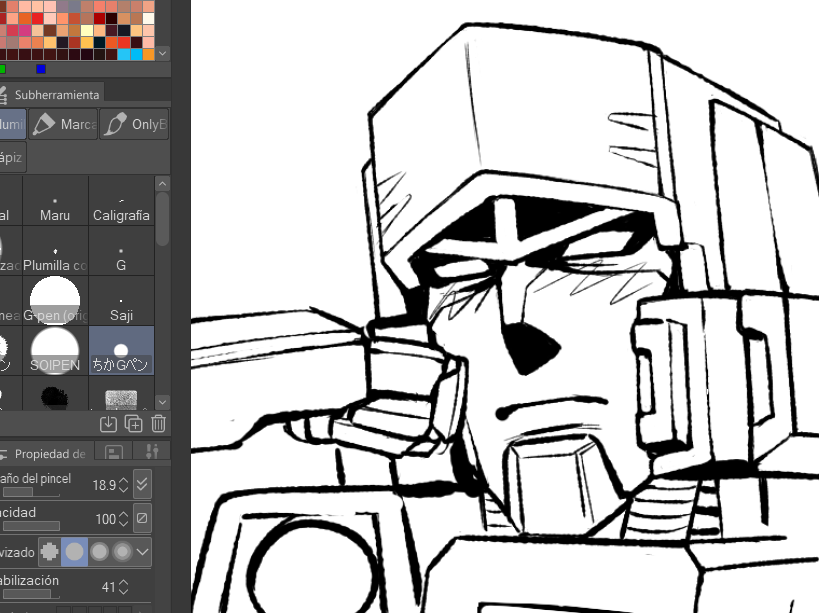Click the stabilization stepper arrows

tap(123, 587)
